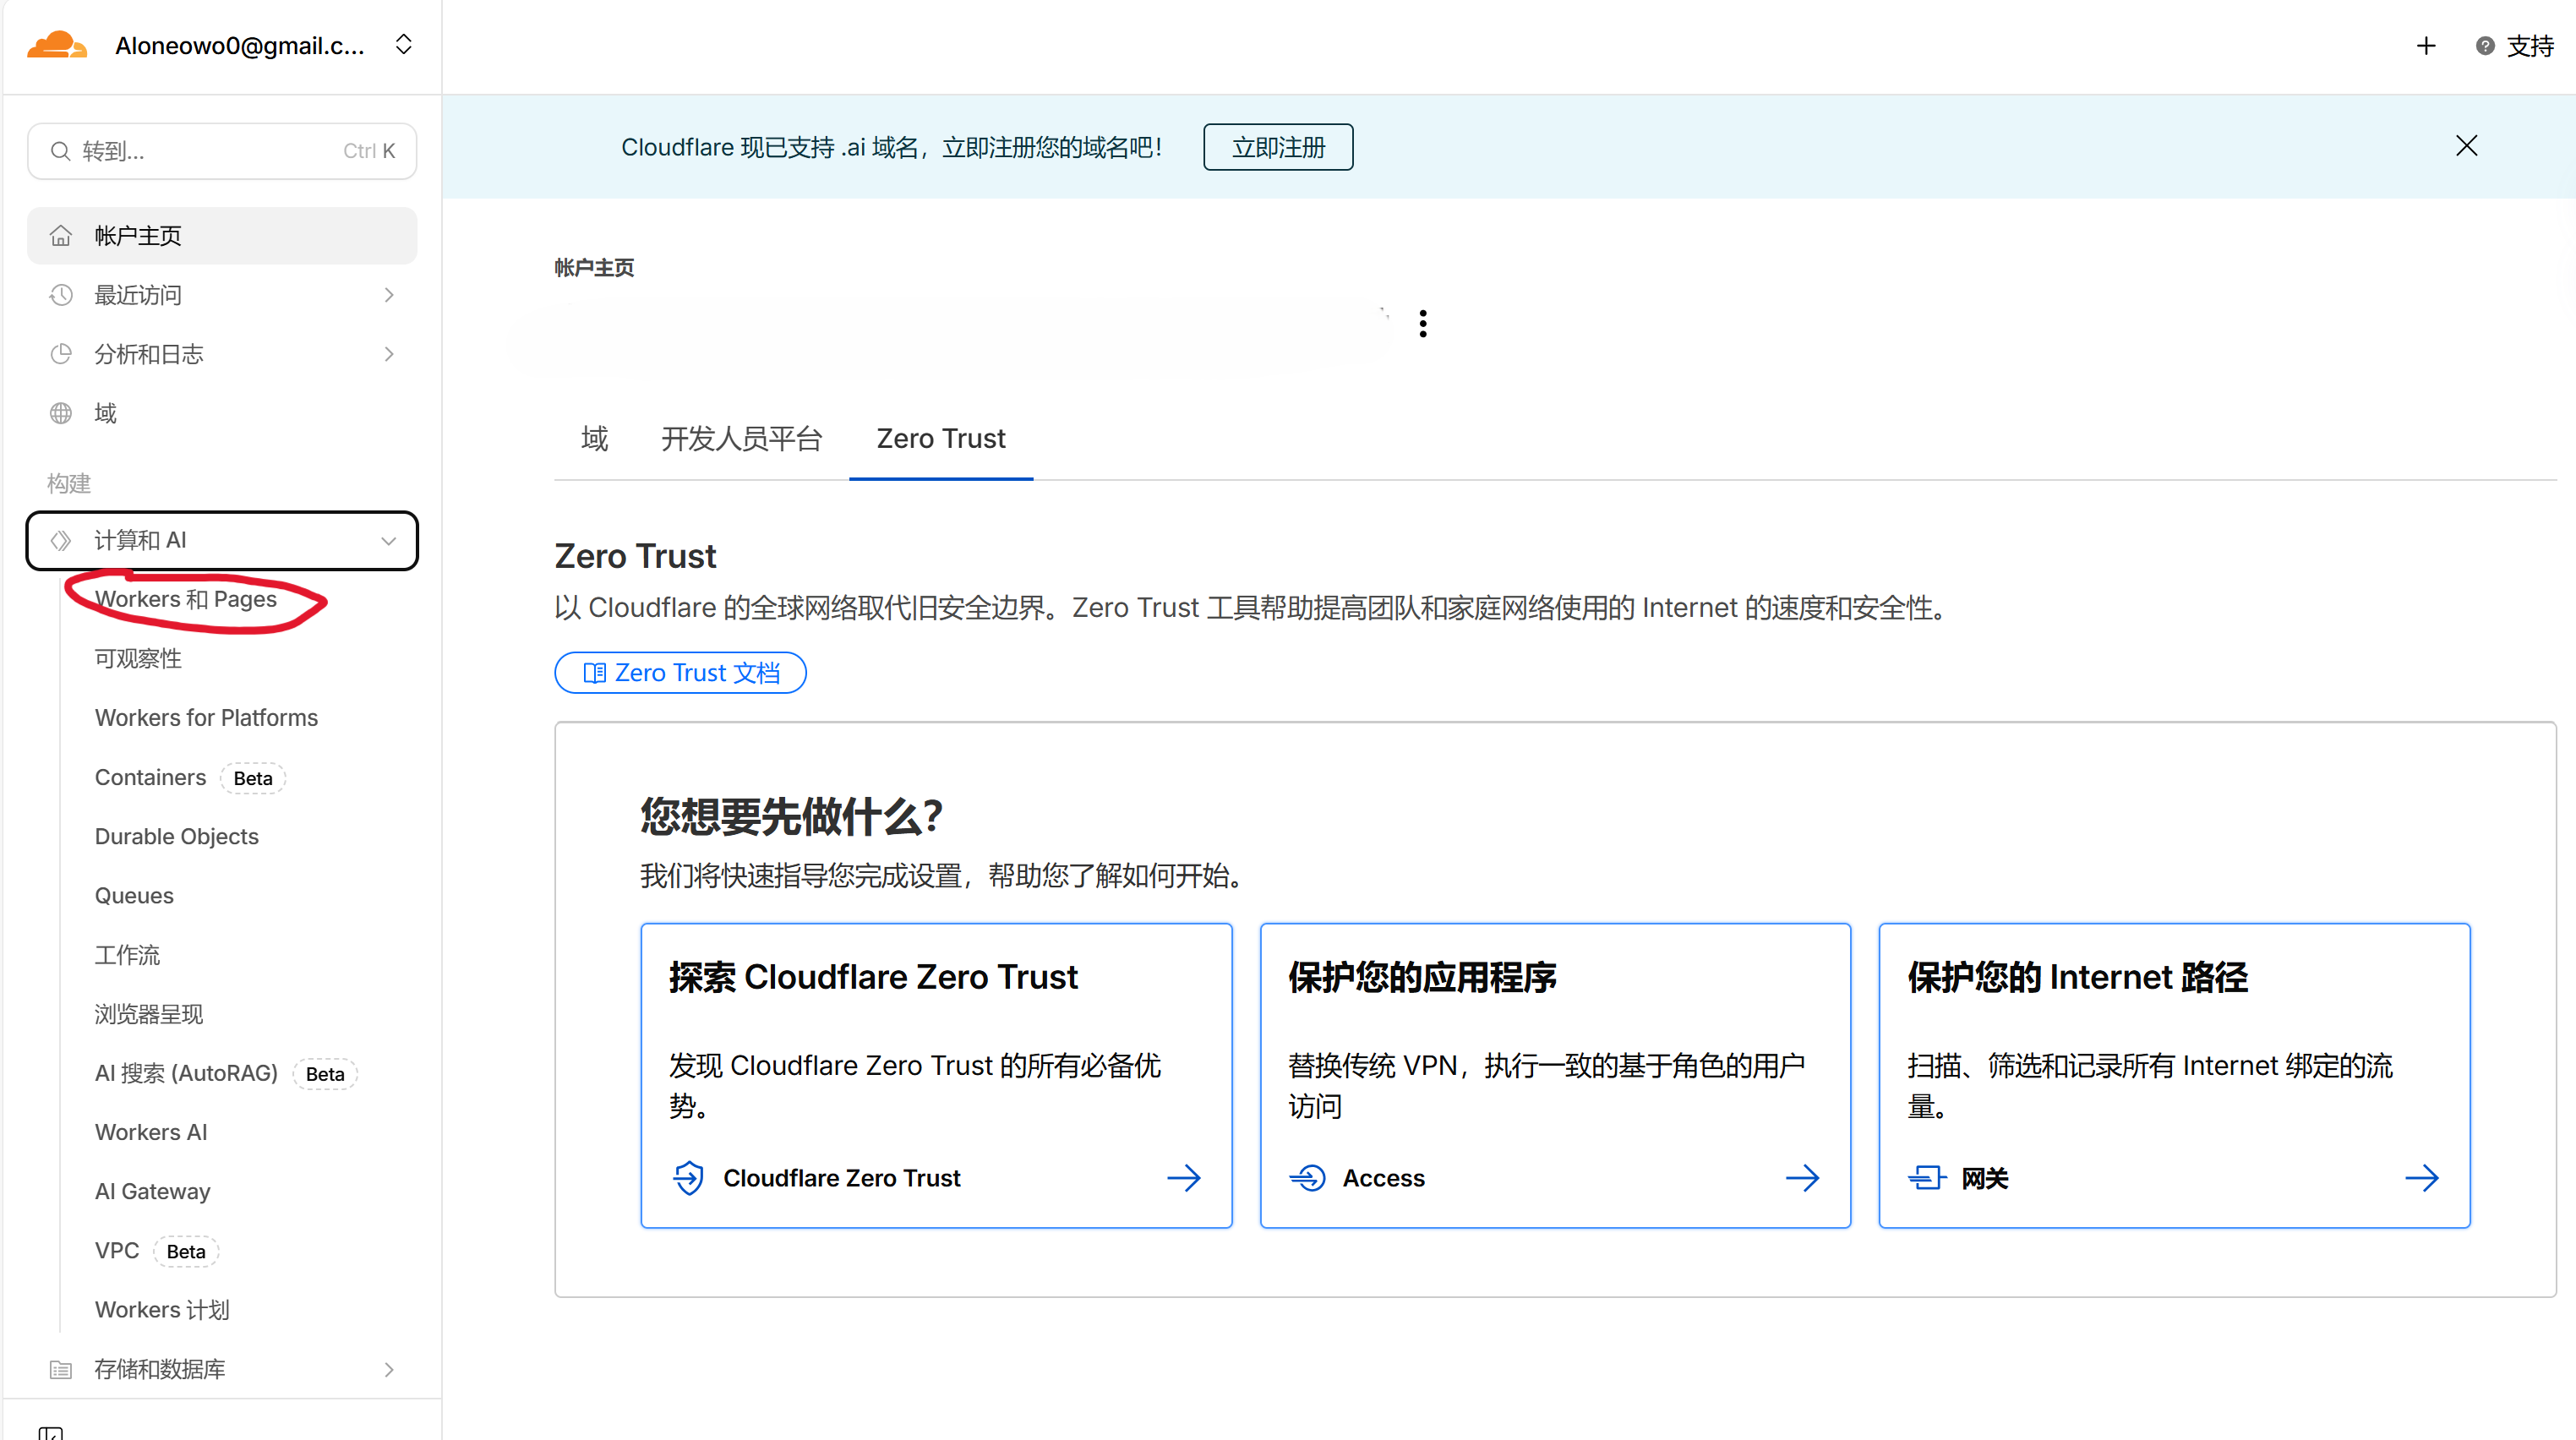Open the account switcher chevron next to email
Image resolution: width=2576 pixels, height=1440 pixels.
(x=404, y=45)
